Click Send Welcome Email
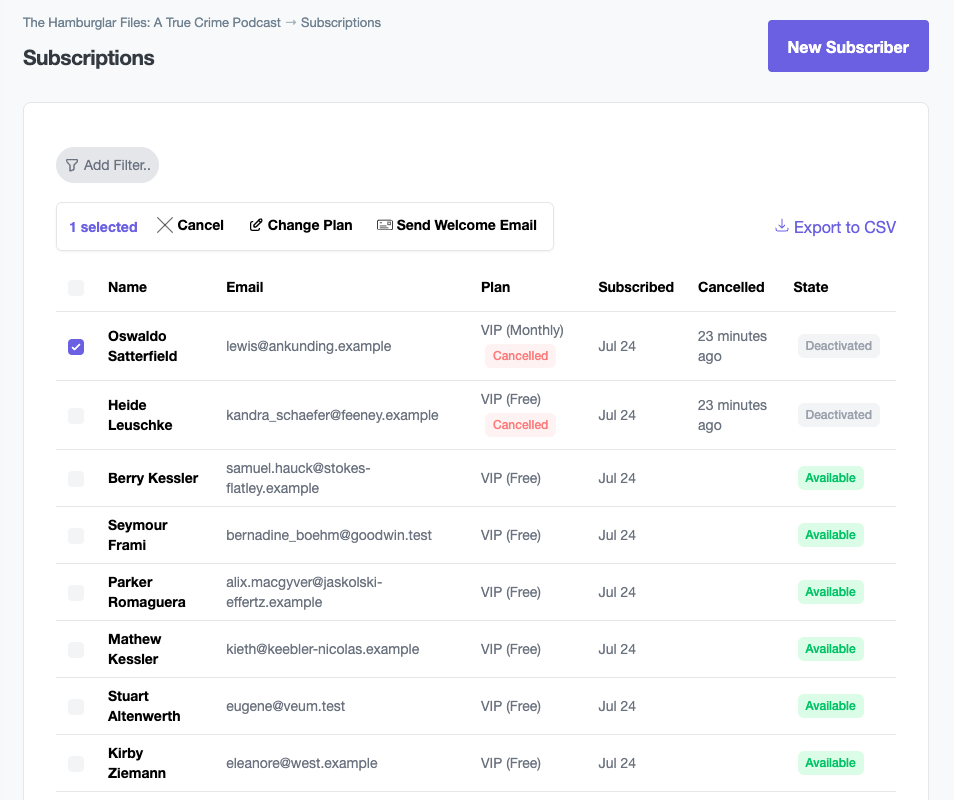The width and height of the screenshot is (954, 800). point(457,225)
